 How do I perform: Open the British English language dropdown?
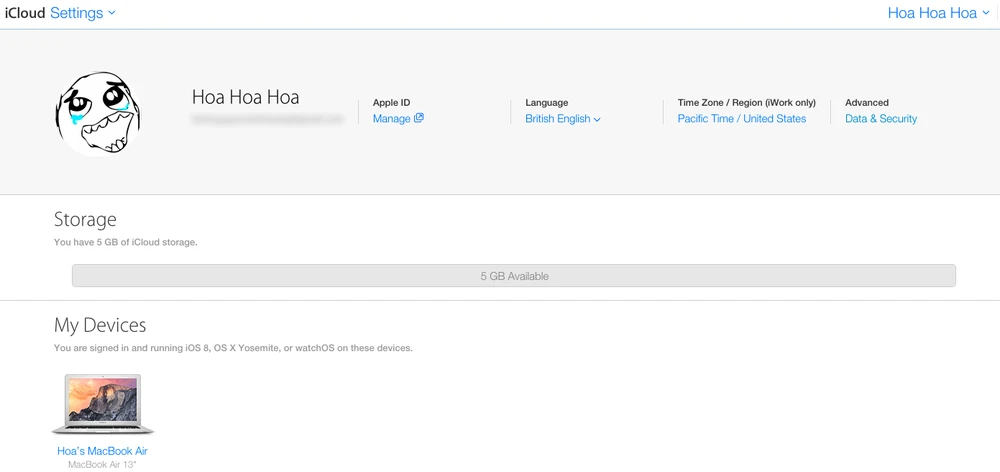(x=558, y=119)
